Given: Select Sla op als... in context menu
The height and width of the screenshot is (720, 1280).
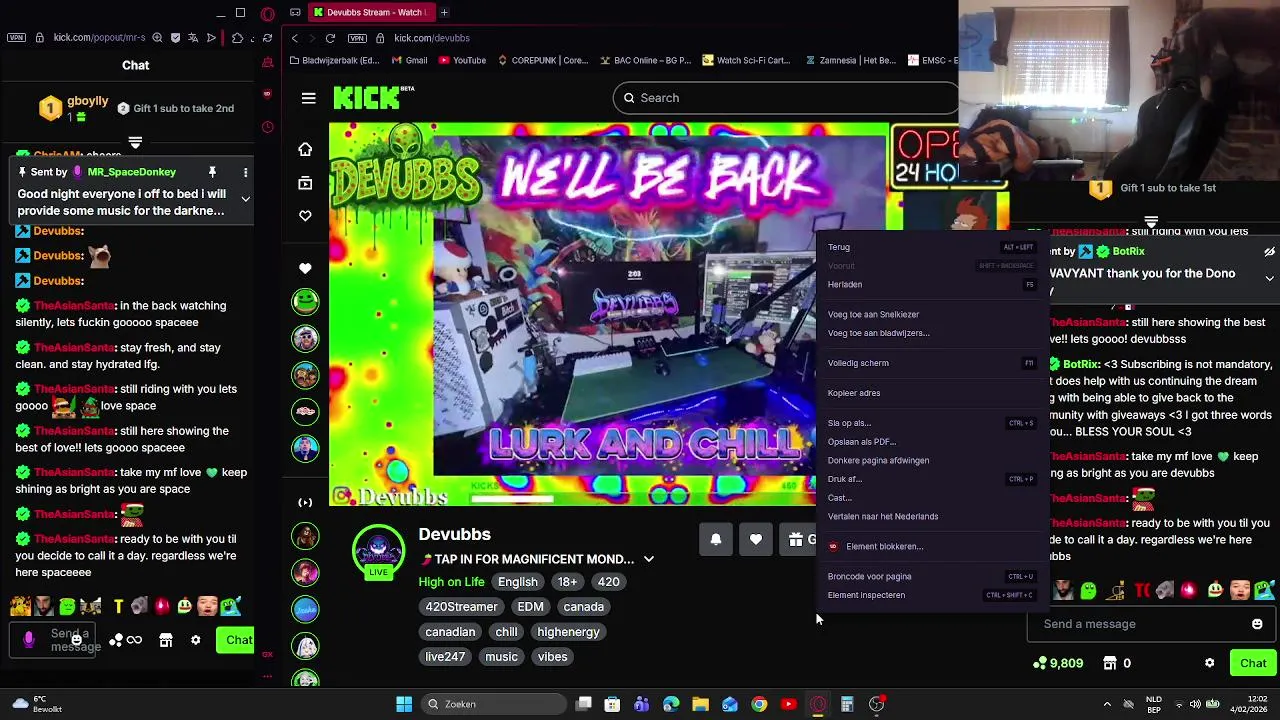Looking at the screenshot, I should click(x=931, y=423).
